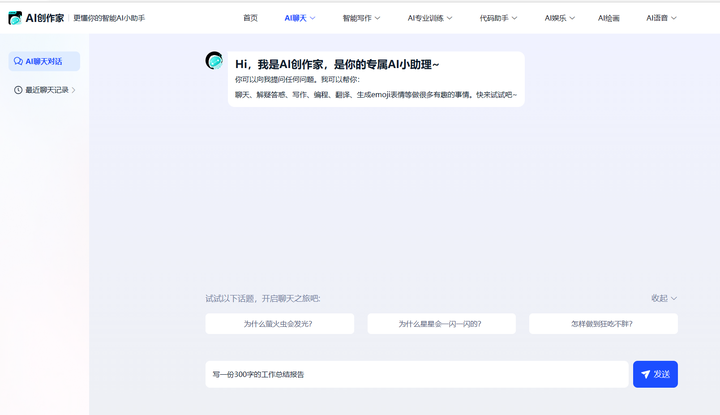Click the AI创作家 logo icon
The image size is (720, 415).
tap(15, 18)
